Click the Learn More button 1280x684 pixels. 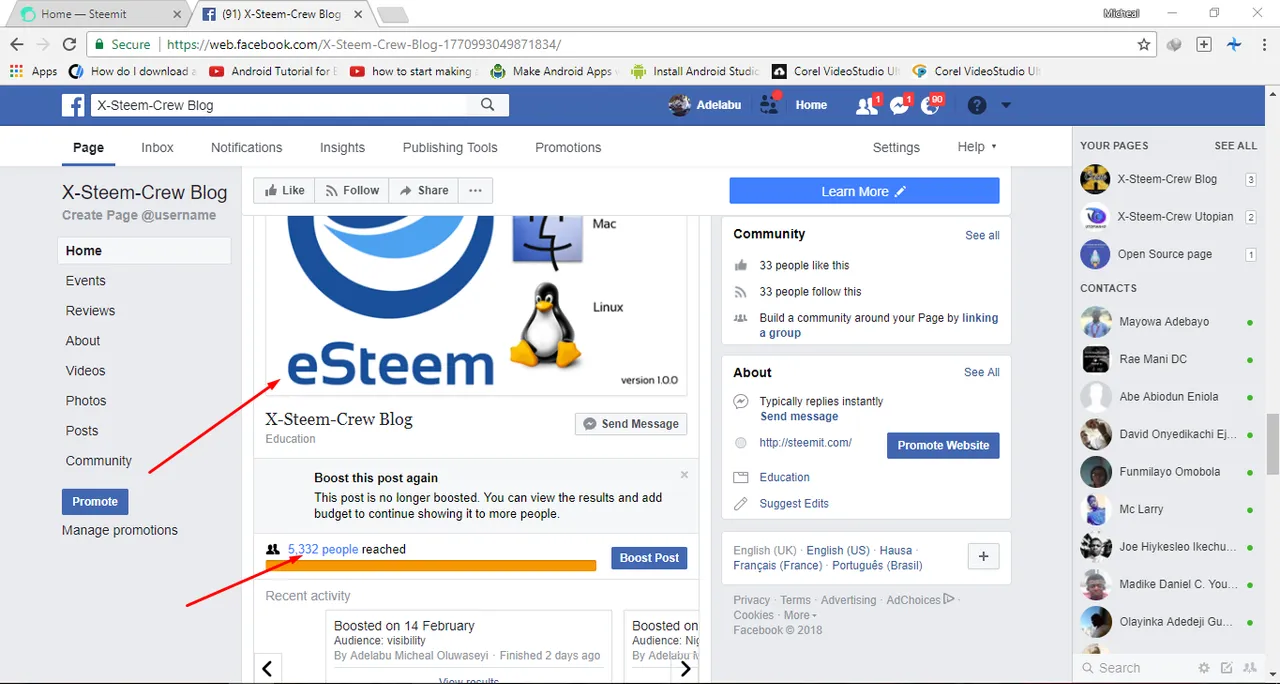click(864, 191)
